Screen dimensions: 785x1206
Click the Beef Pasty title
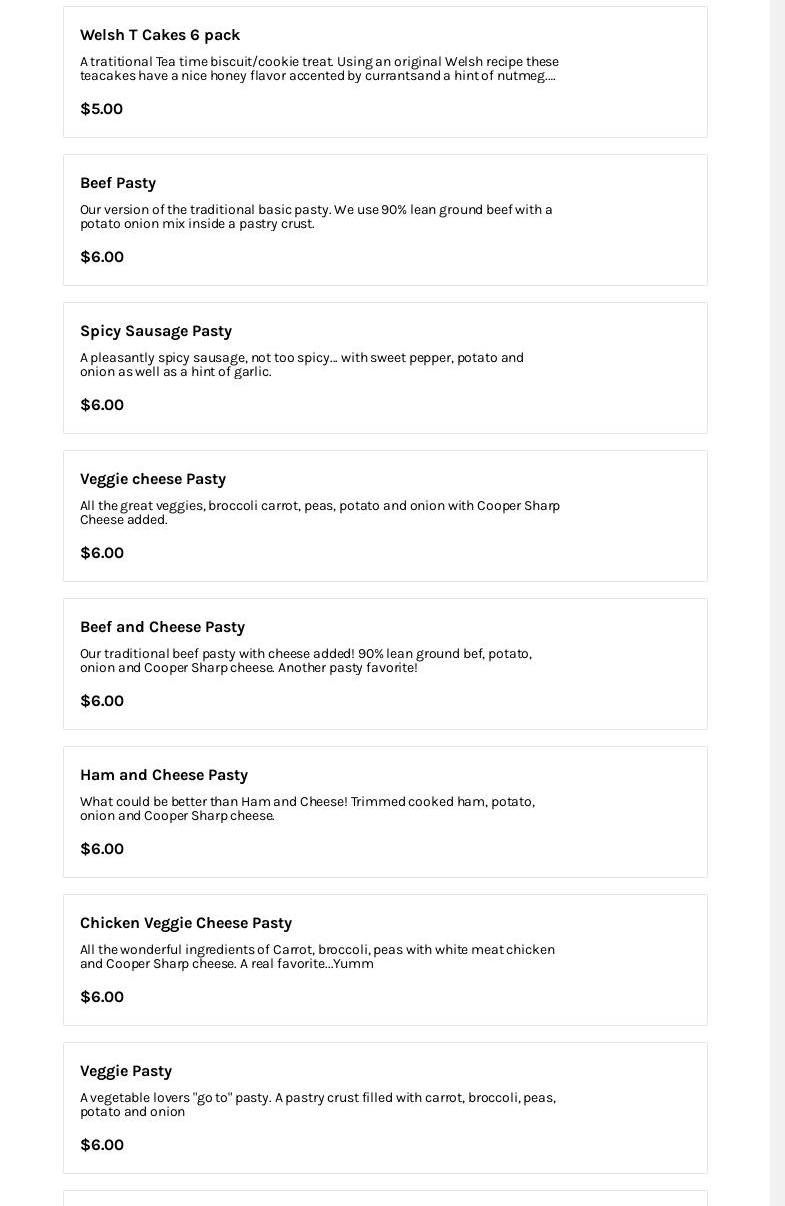pos(118,183)
